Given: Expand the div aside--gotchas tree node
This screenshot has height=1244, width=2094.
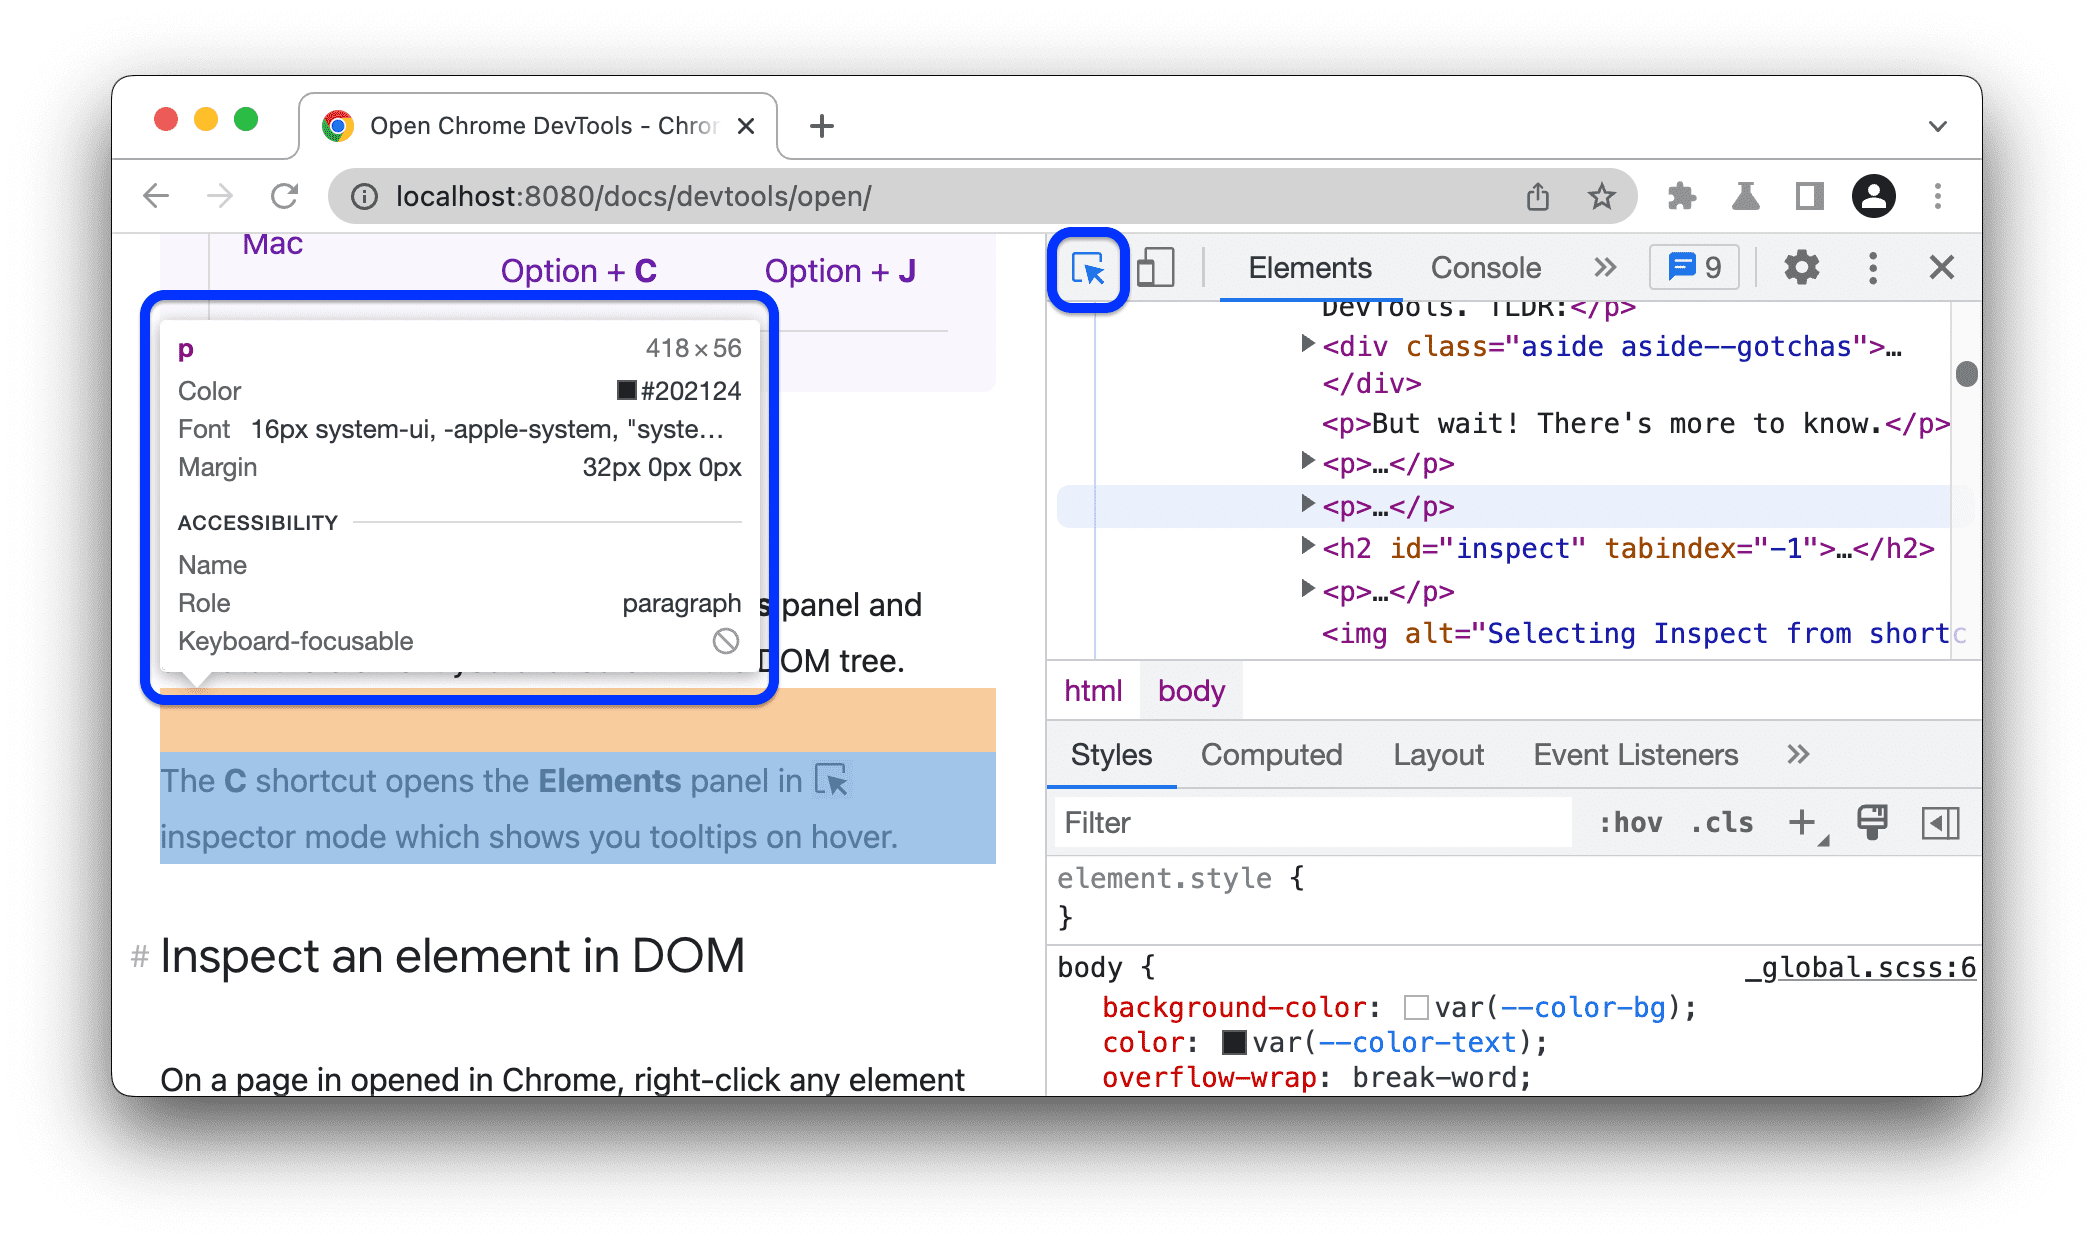Looking at the screenshot, I should 1299,345.
